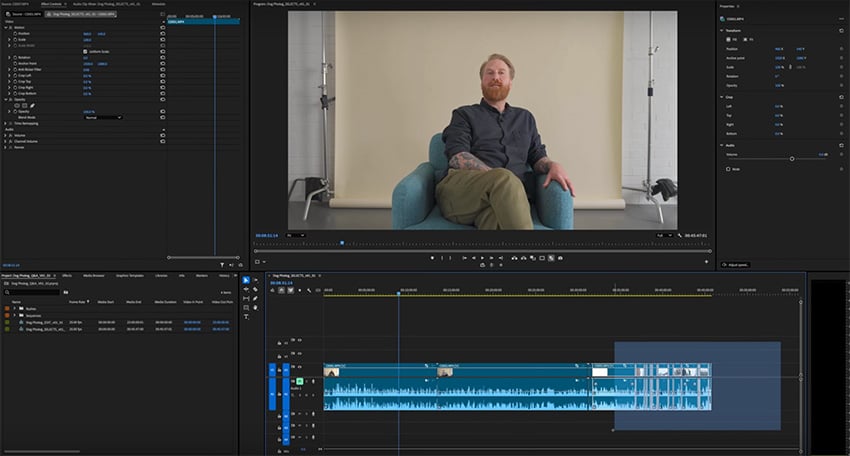Toggle the Uniform Scale checkbox

[84, 51]
